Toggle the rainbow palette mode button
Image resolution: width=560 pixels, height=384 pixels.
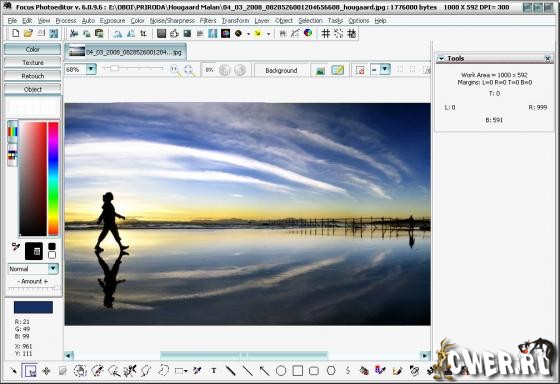click(x=12, y=131)
